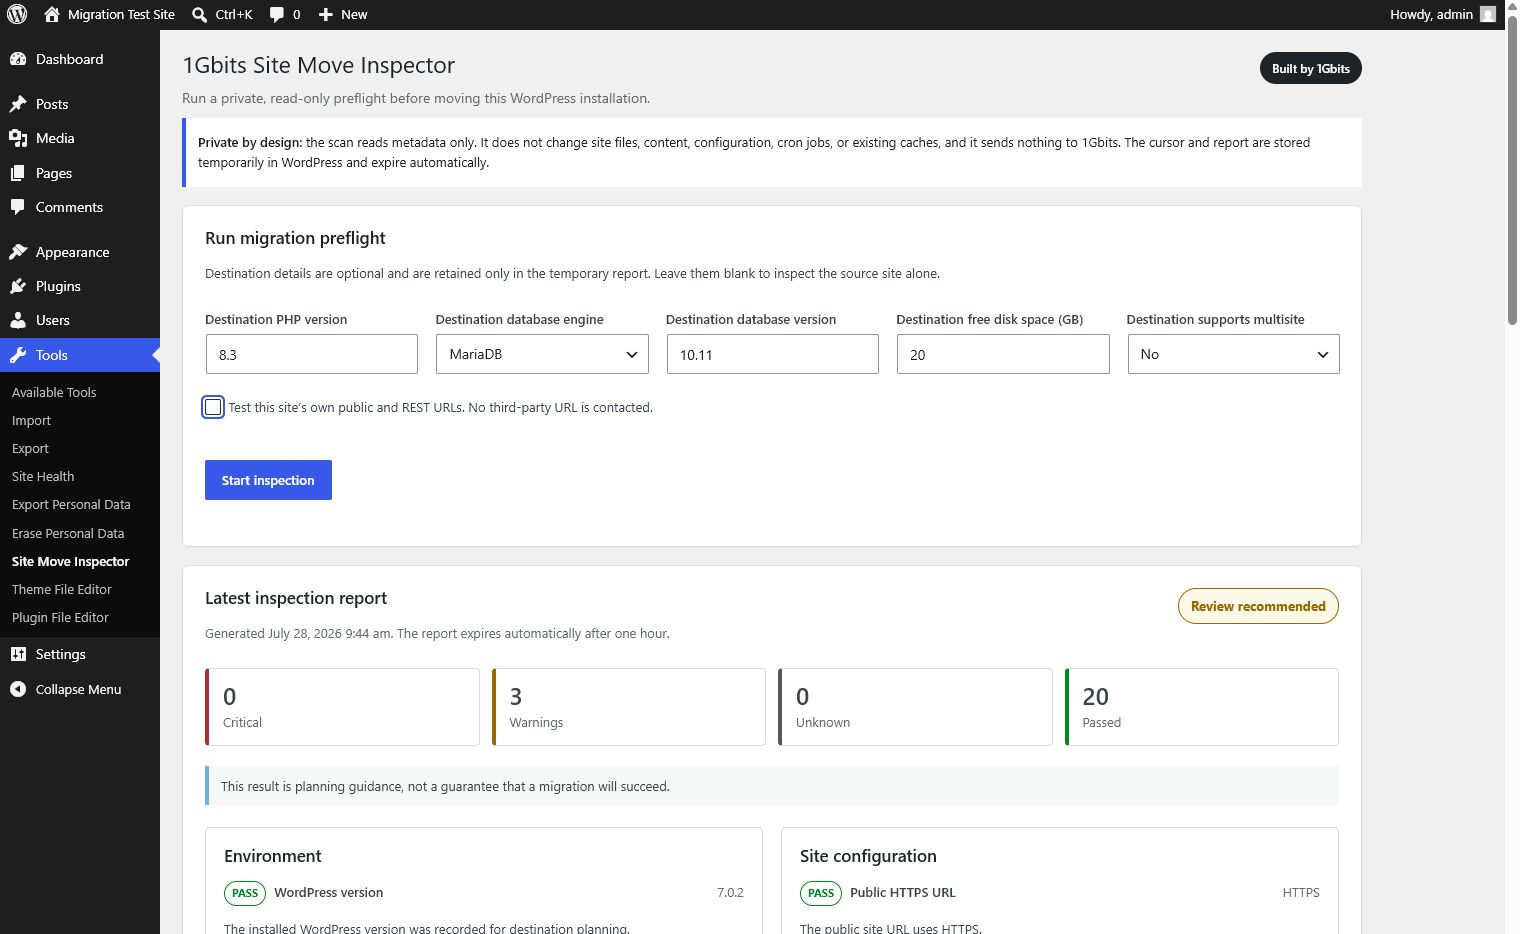This screenshot has width=1520, height=934.
Task: Open the WordPress logo menu
Action: [x=17, y=14]
